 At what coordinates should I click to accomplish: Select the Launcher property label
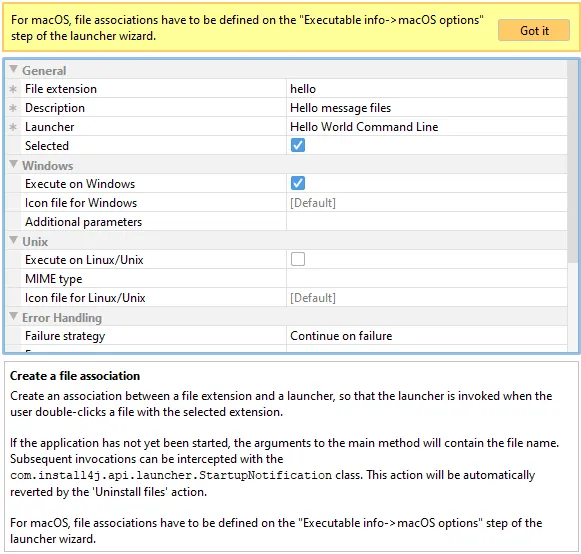[x=50, y=127]
